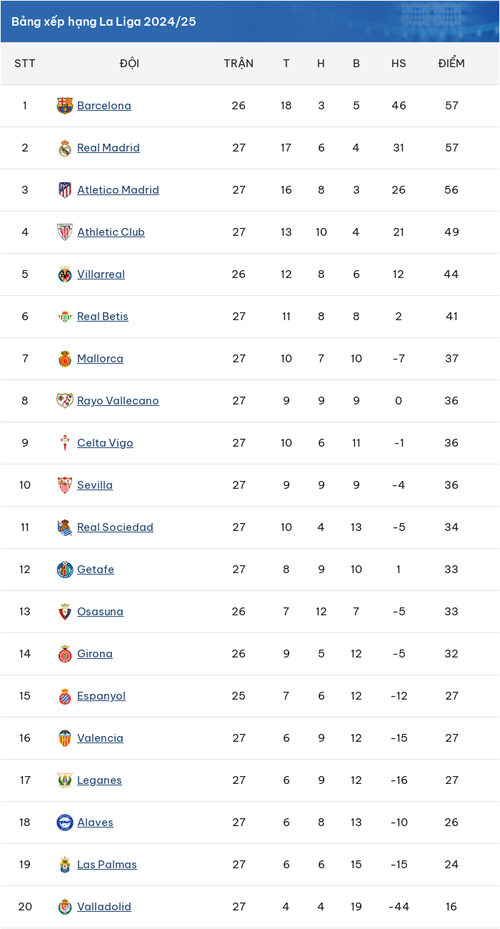Click the Real Betis crest icon
The height and width of the screenshot is (929, 500).
(65, 316)
